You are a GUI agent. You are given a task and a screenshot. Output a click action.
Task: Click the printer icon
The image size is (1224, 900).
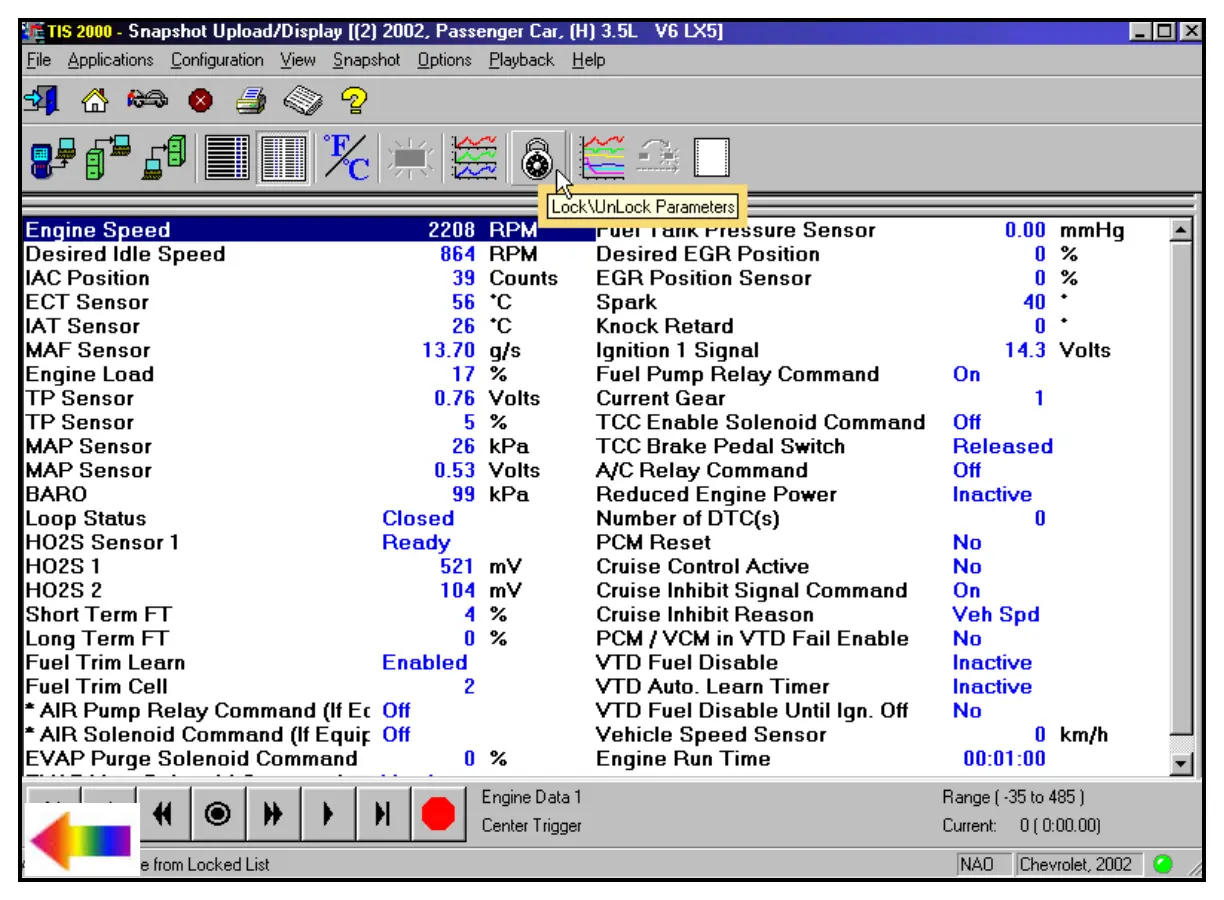pyautogui.click(x=250, y=100)
